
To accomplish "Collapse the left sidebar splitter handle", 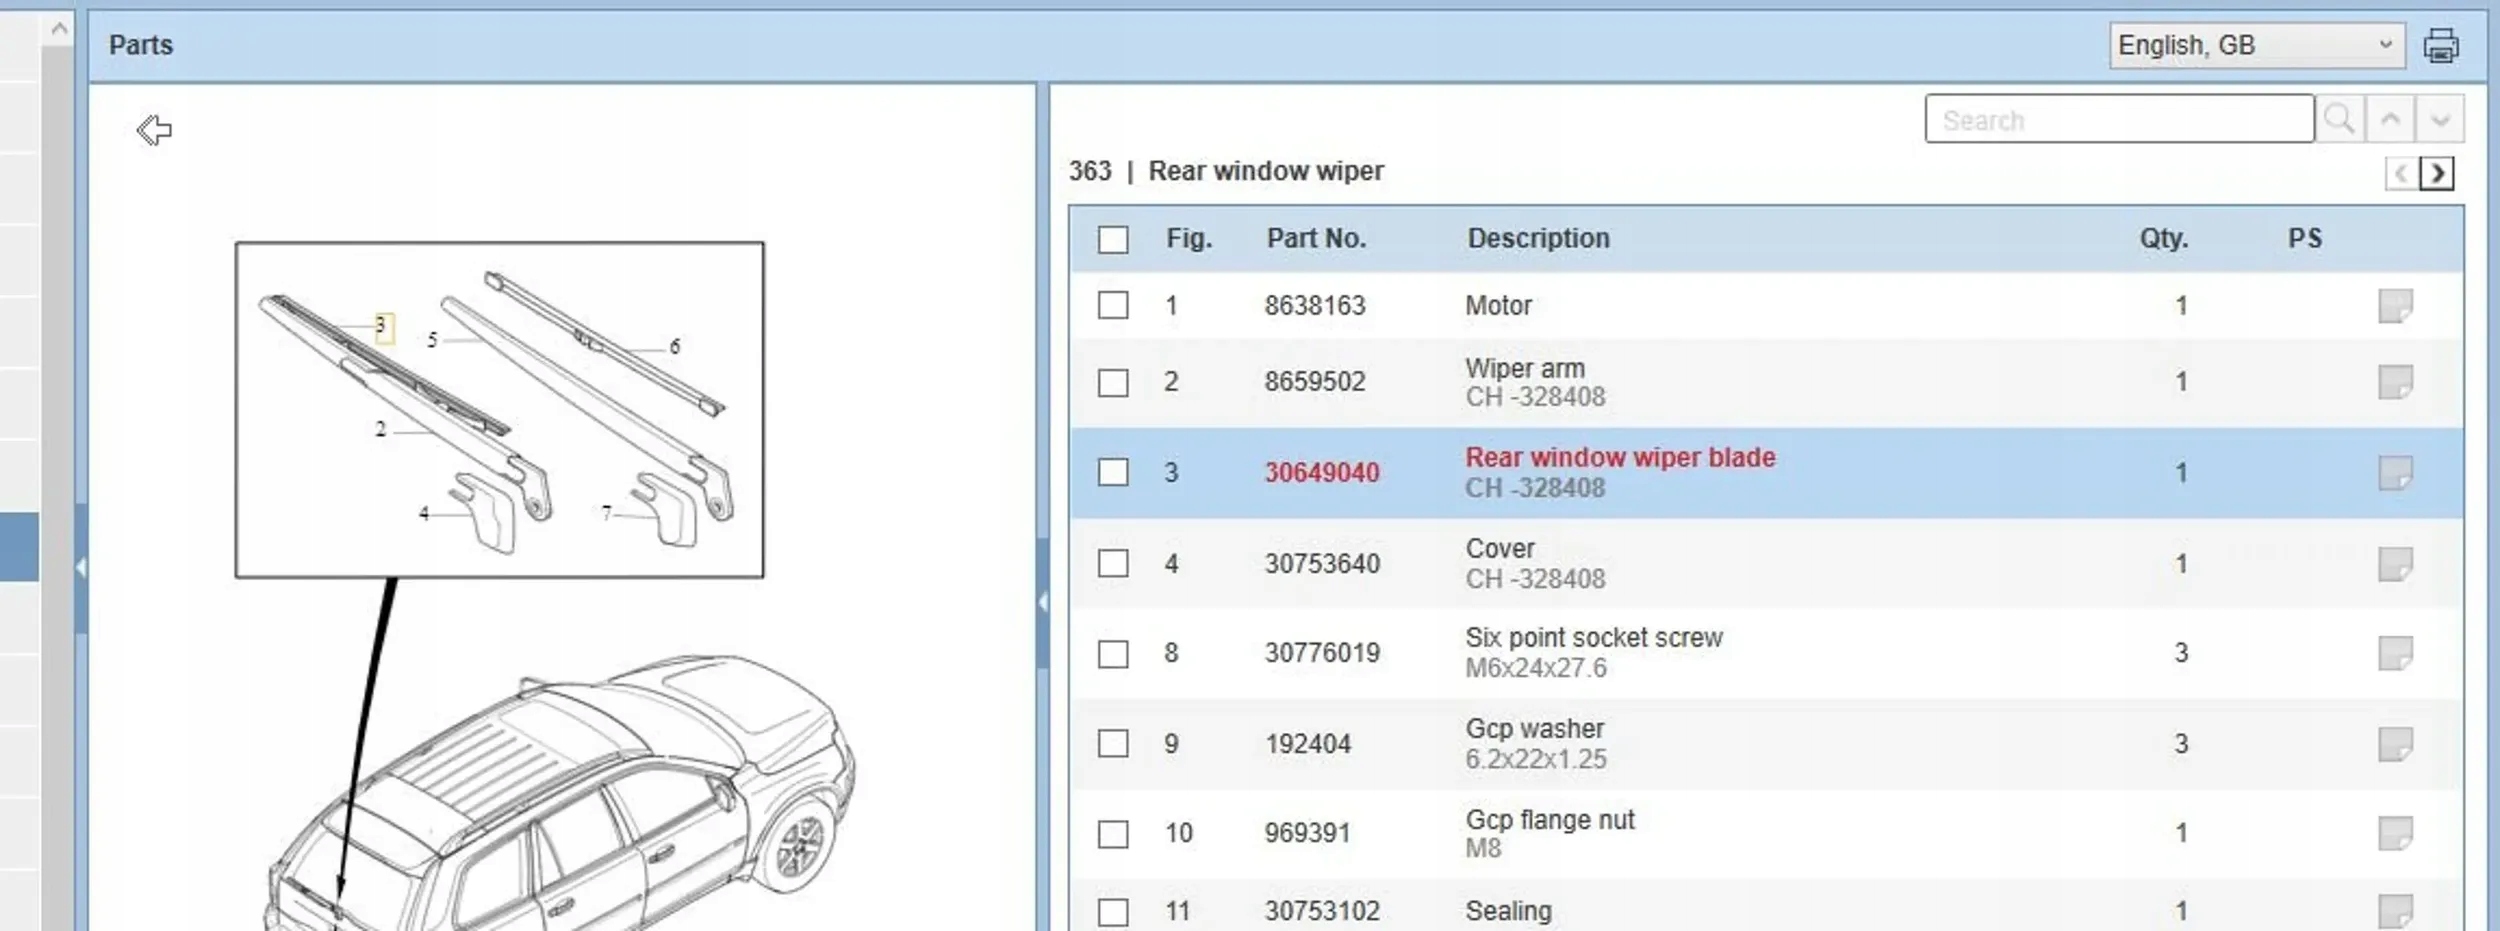I will pyautogui.click(x=81, y=568).
